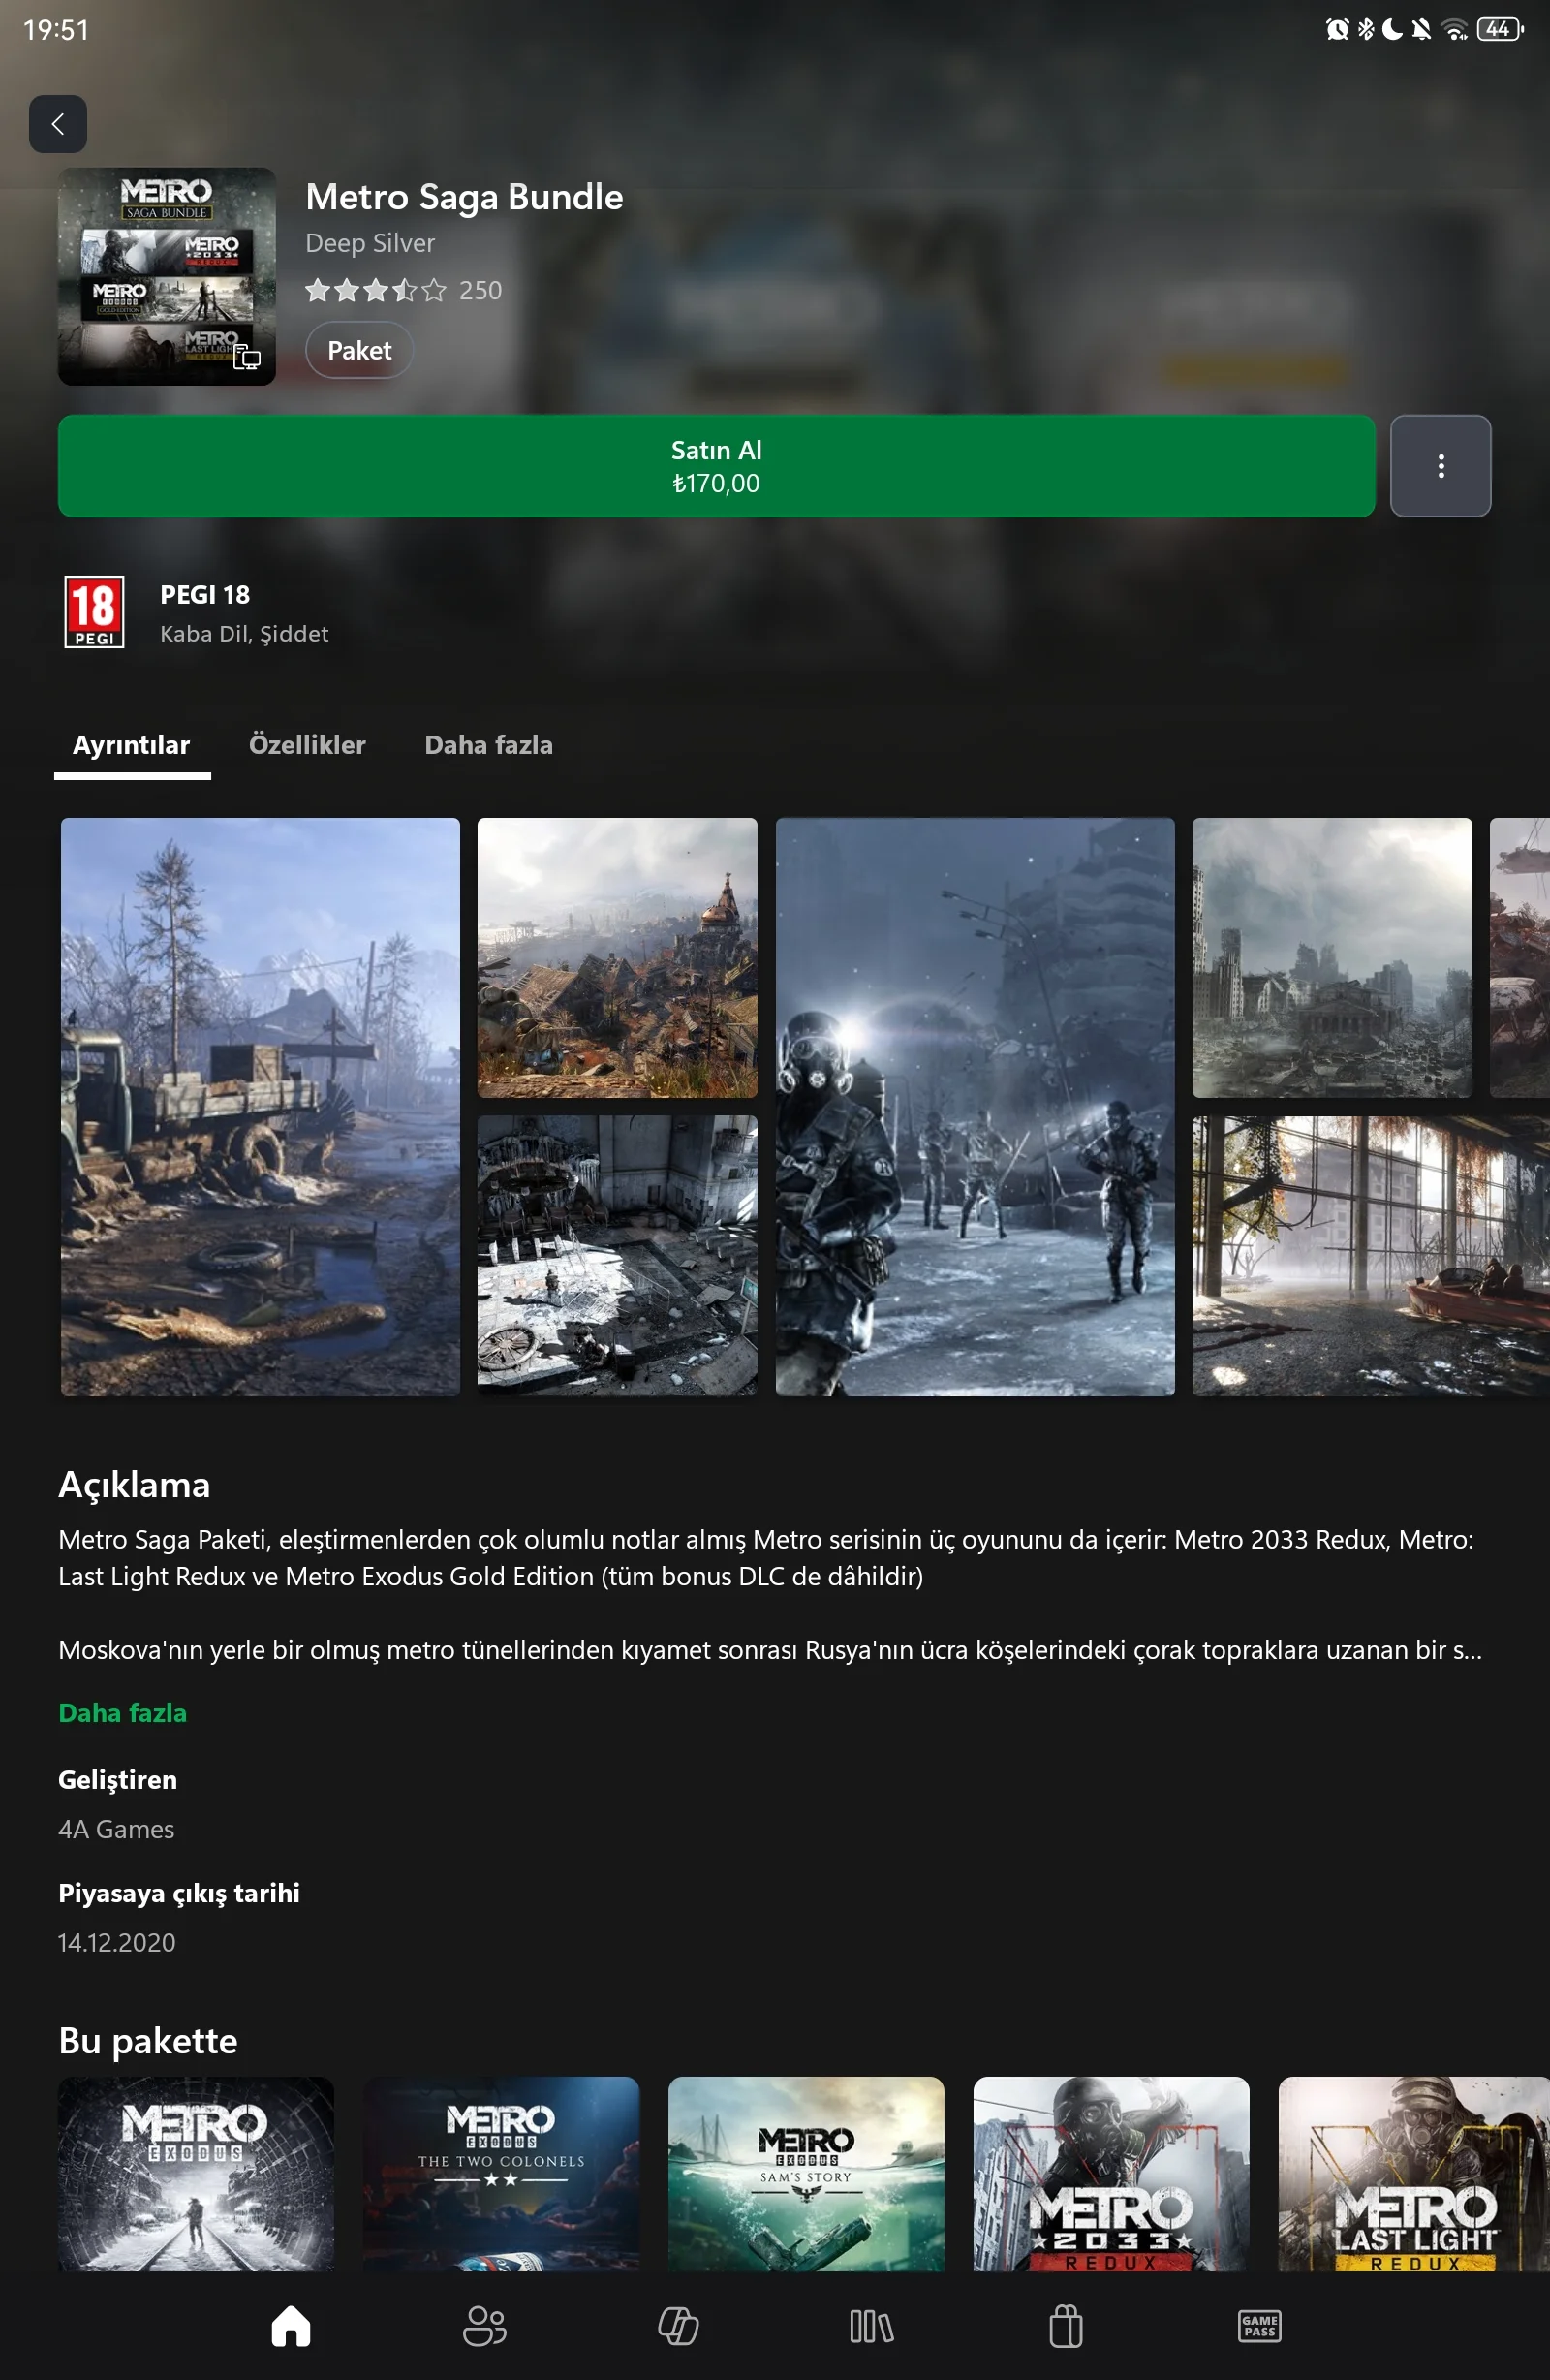Screen dimensions: 1550x2380
Task: Buy the bundle with Satın Al button
Action: click(x=716, y=466)
